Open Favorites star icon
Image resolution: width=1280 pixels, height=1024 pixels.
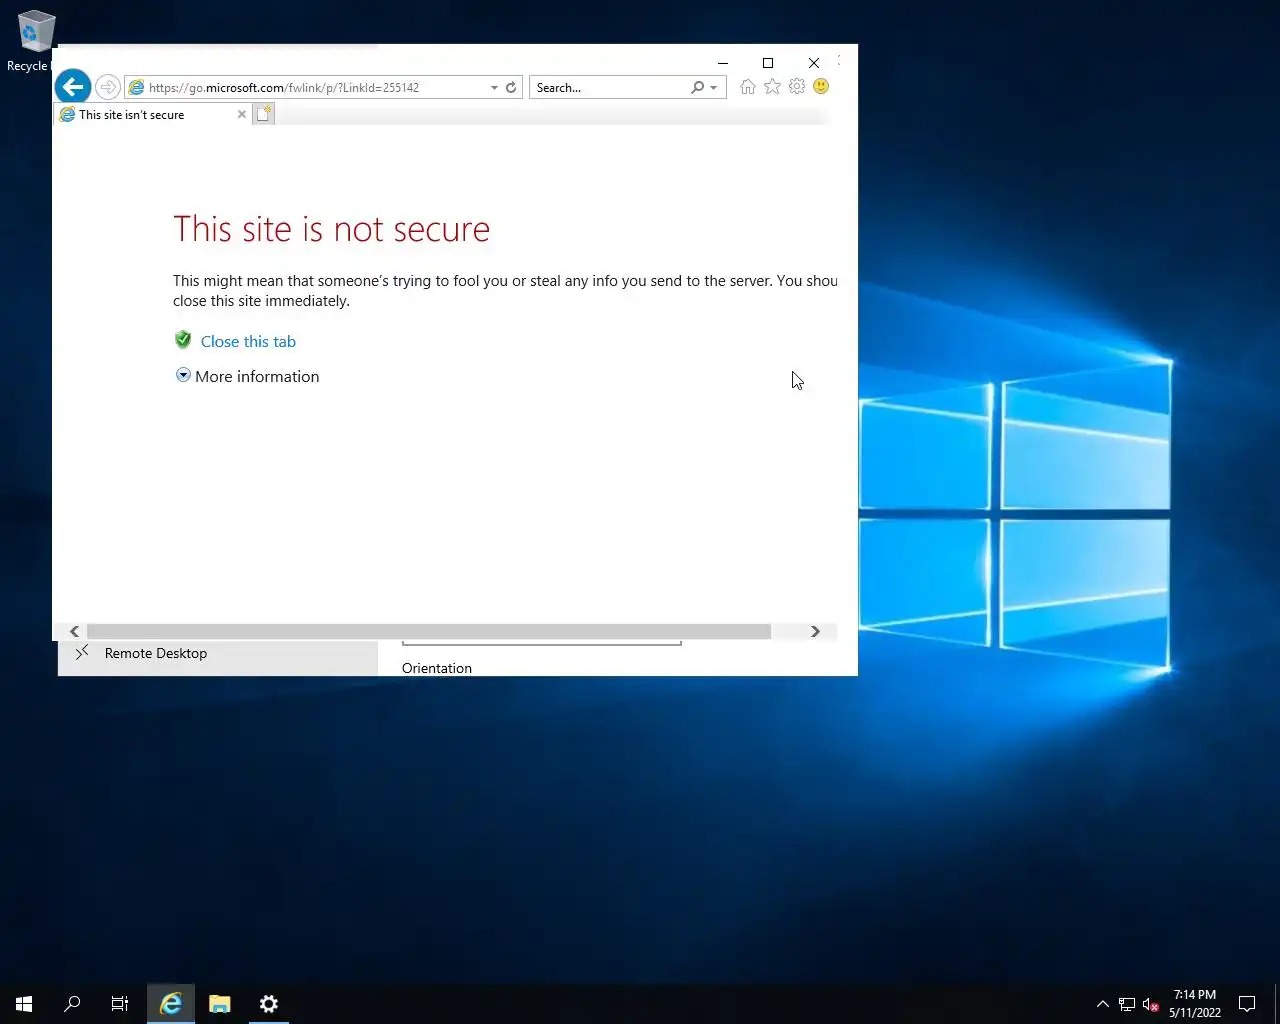point(772,87)
